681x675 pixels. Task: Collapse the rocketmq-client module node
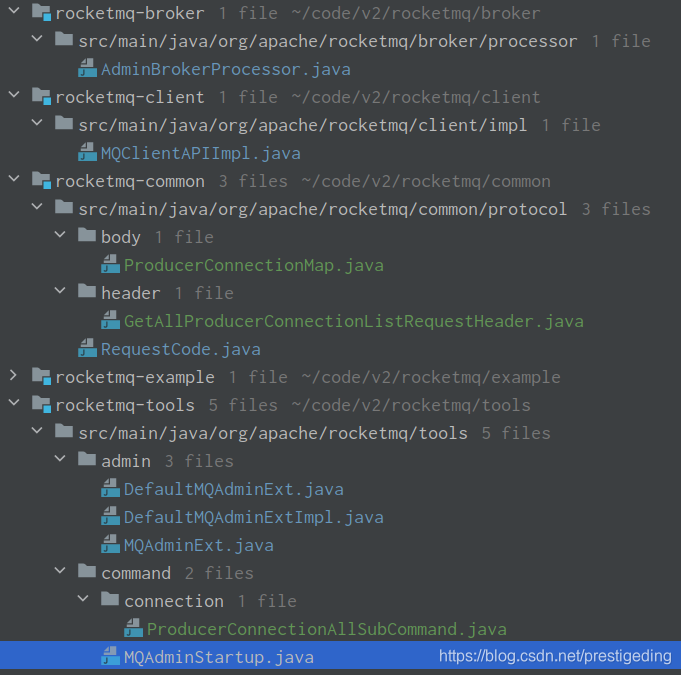click(x=14, y=94)
